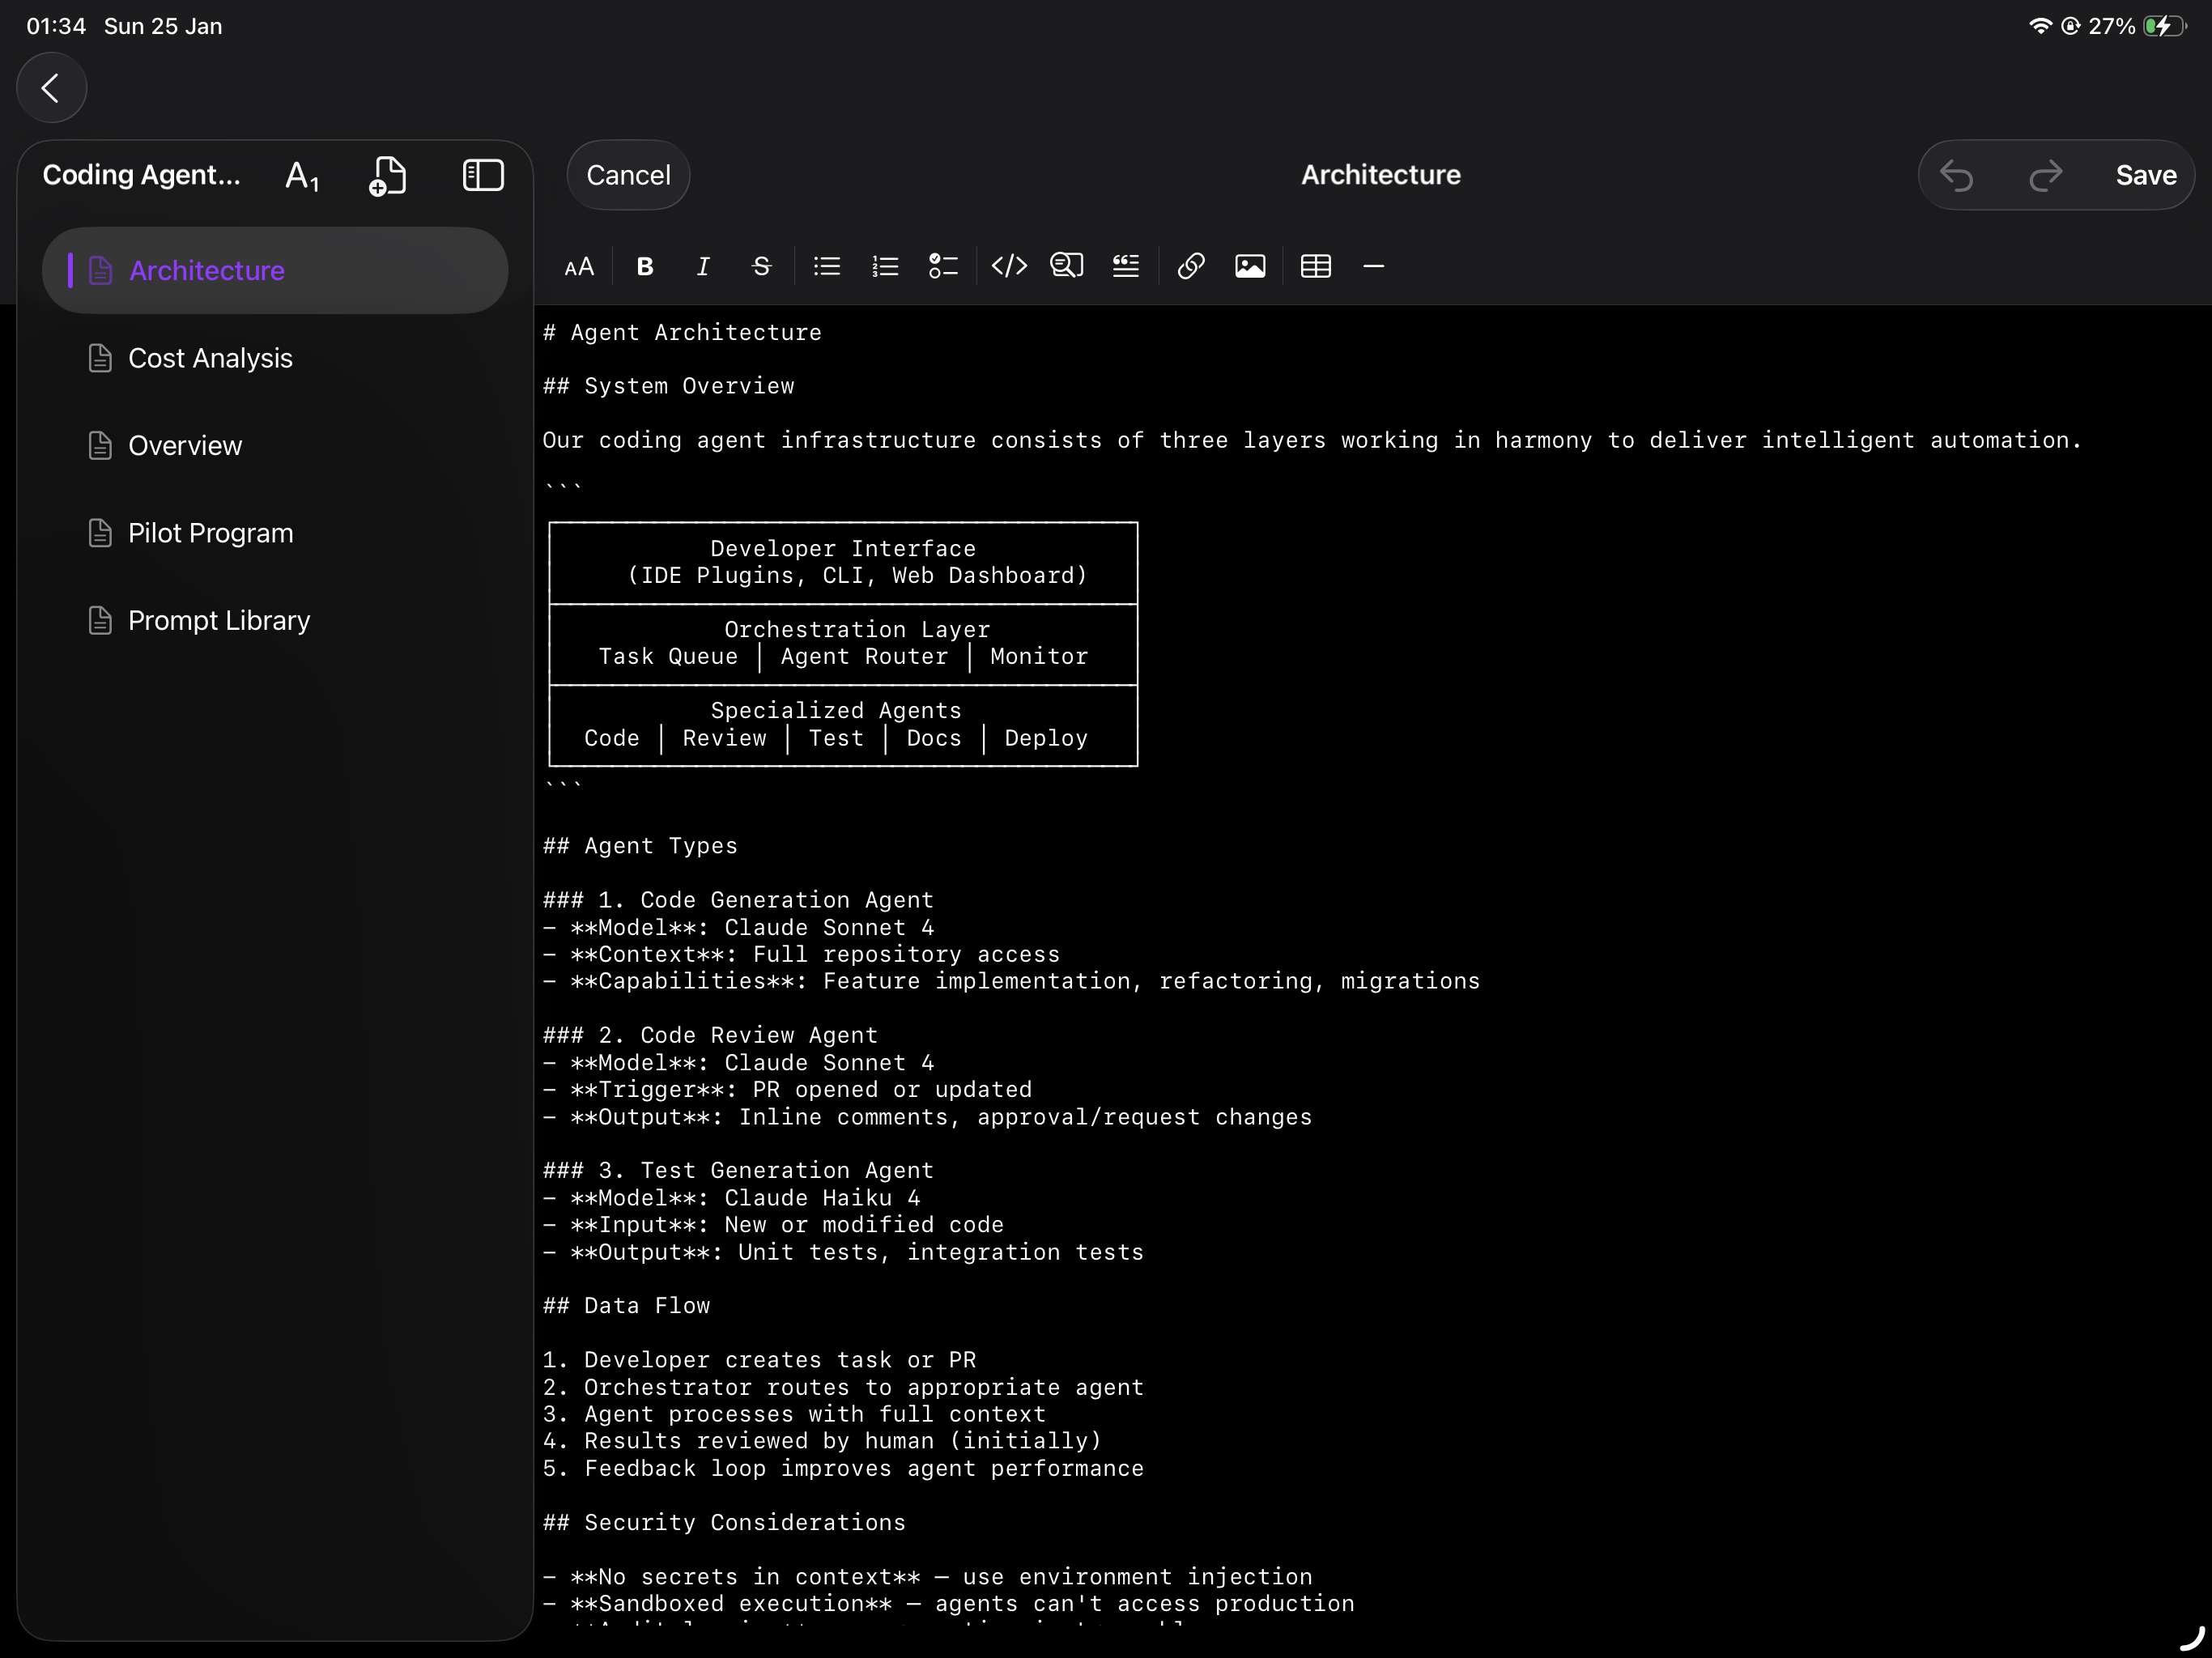The image size is (2212, 1658).
Task: Insert a code block
Action: pyautogui.click(x=1009, y=266)
